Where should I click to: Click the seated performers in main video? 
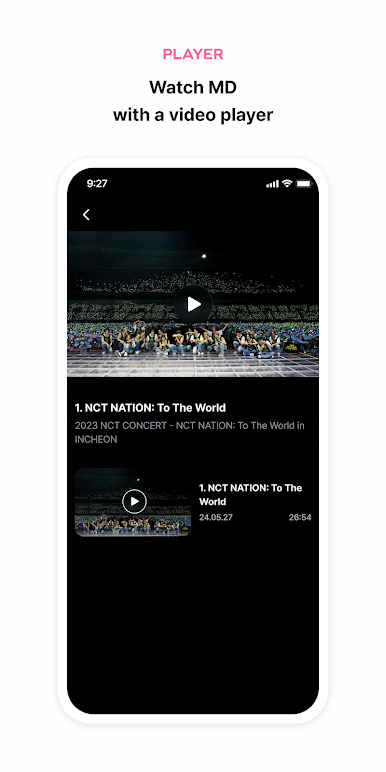[192, 340]
